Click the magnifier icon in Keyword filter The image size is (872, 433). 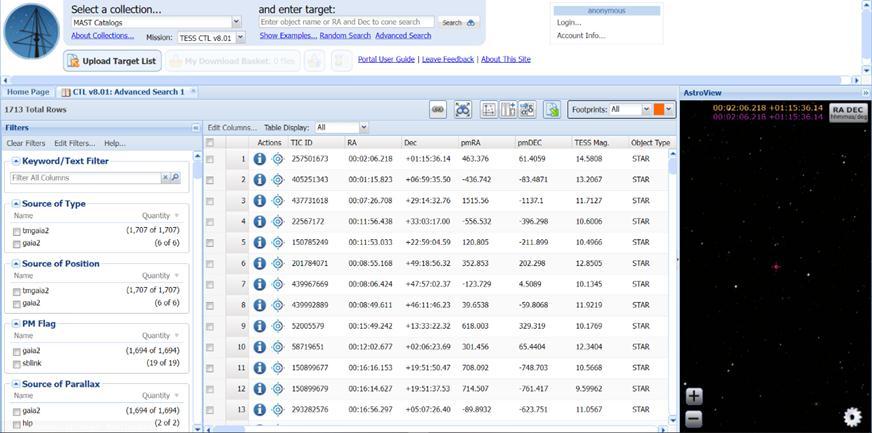tap(175, 178)
